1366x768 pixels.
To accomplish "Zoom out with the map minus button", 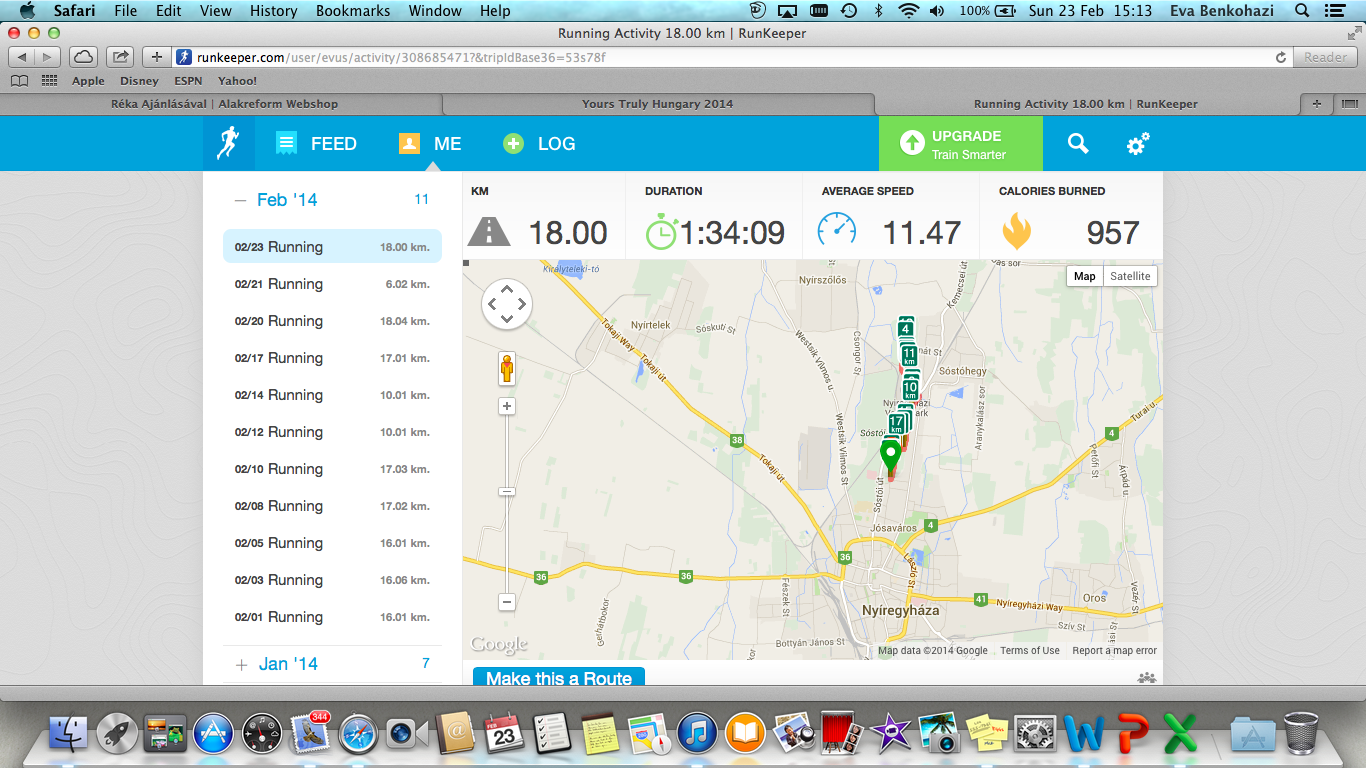I will [x=507, y=602].
